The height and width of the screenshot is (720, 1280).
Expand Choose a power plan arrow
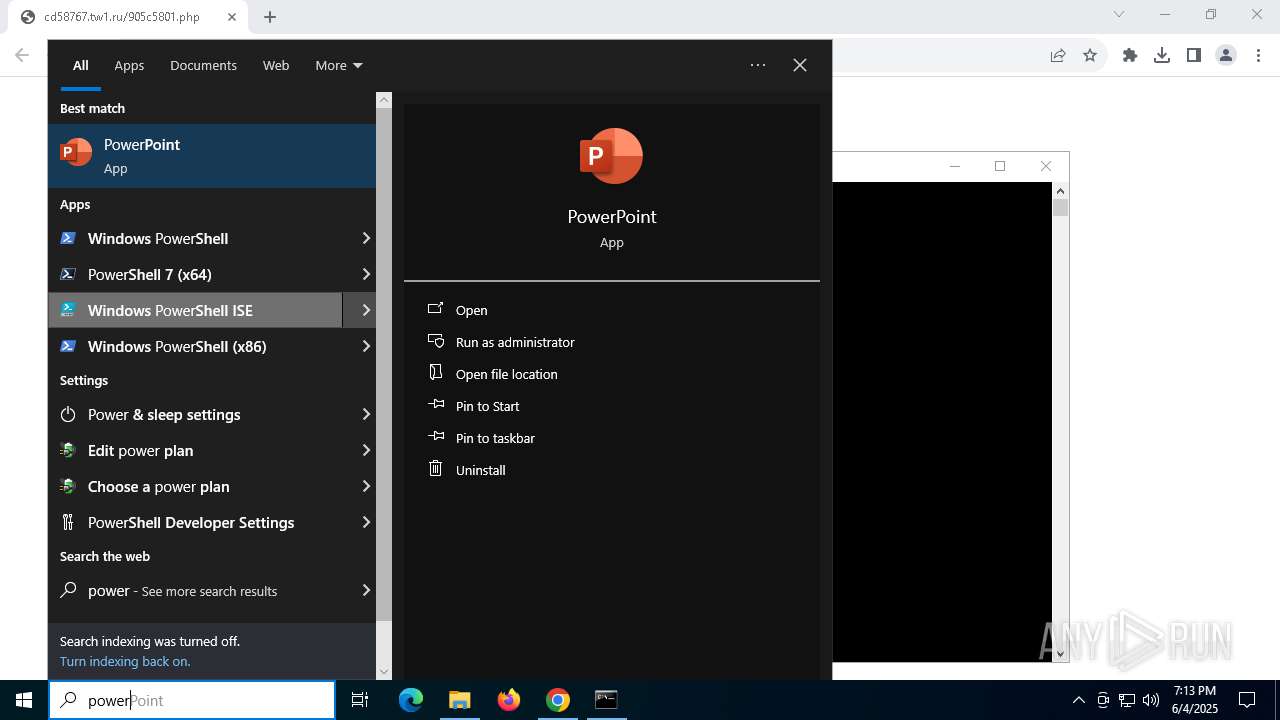tap(365, 486)
